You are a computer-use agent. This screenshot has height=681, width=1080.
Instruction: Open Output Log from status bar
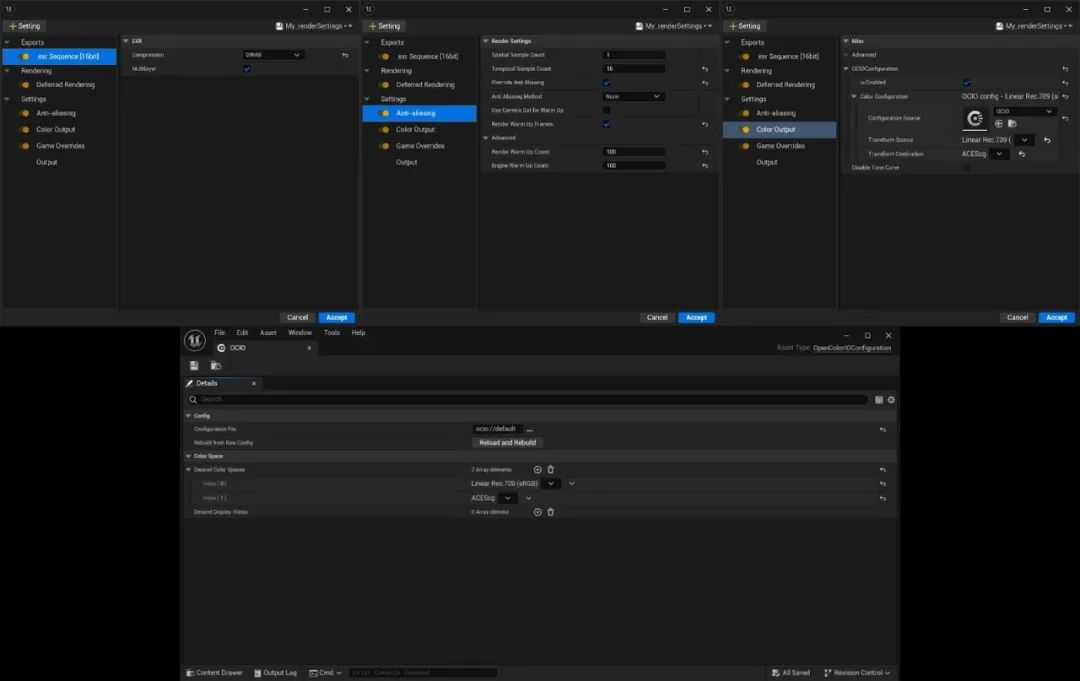[x=276, y=673]
